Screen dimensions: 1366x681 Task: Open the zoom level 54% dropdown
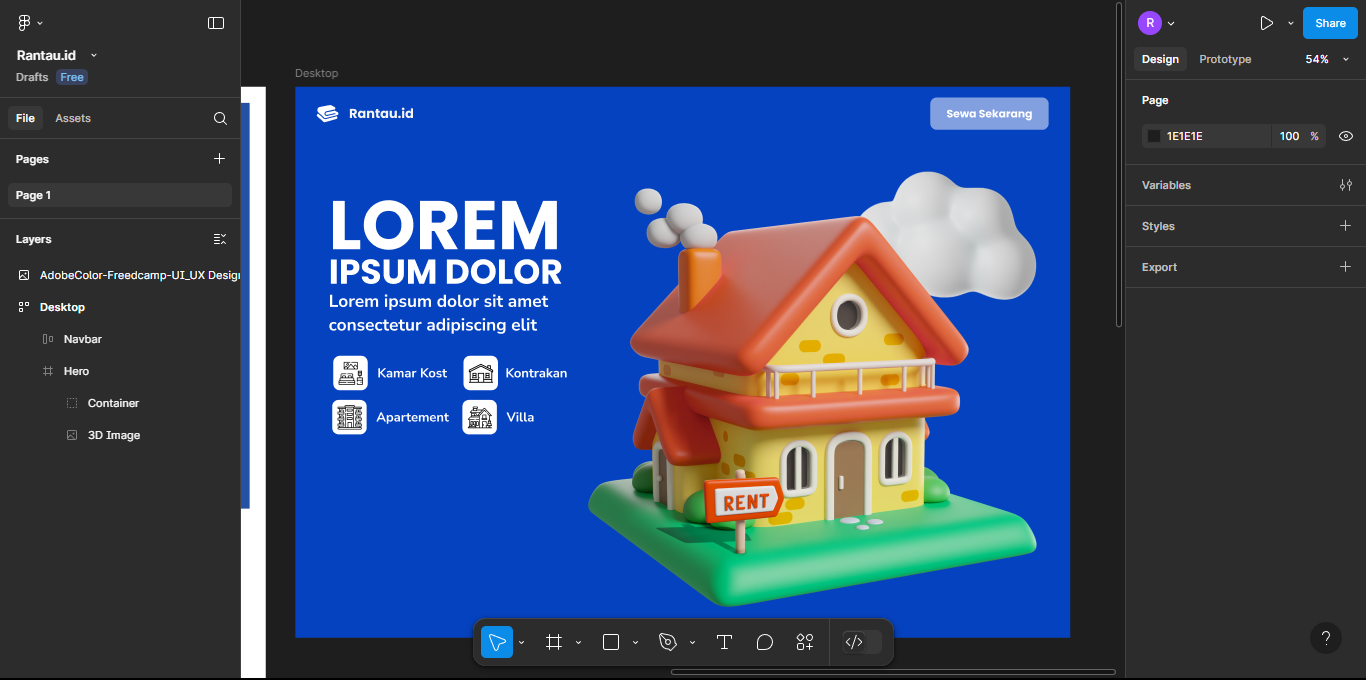1327,59
